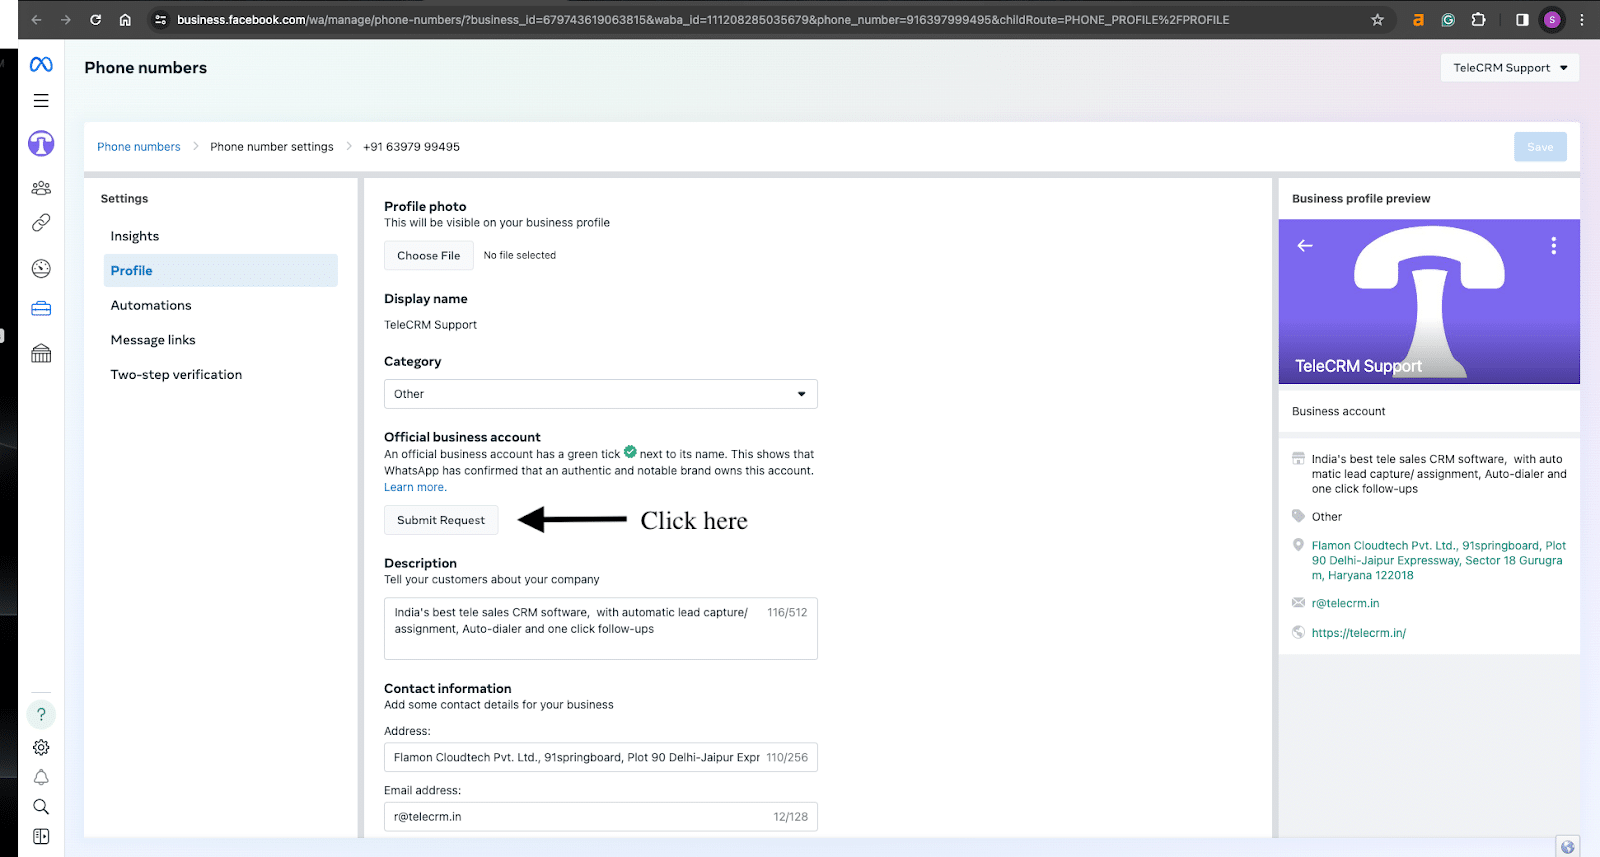Click Submit Request button

tap(441, 520)
